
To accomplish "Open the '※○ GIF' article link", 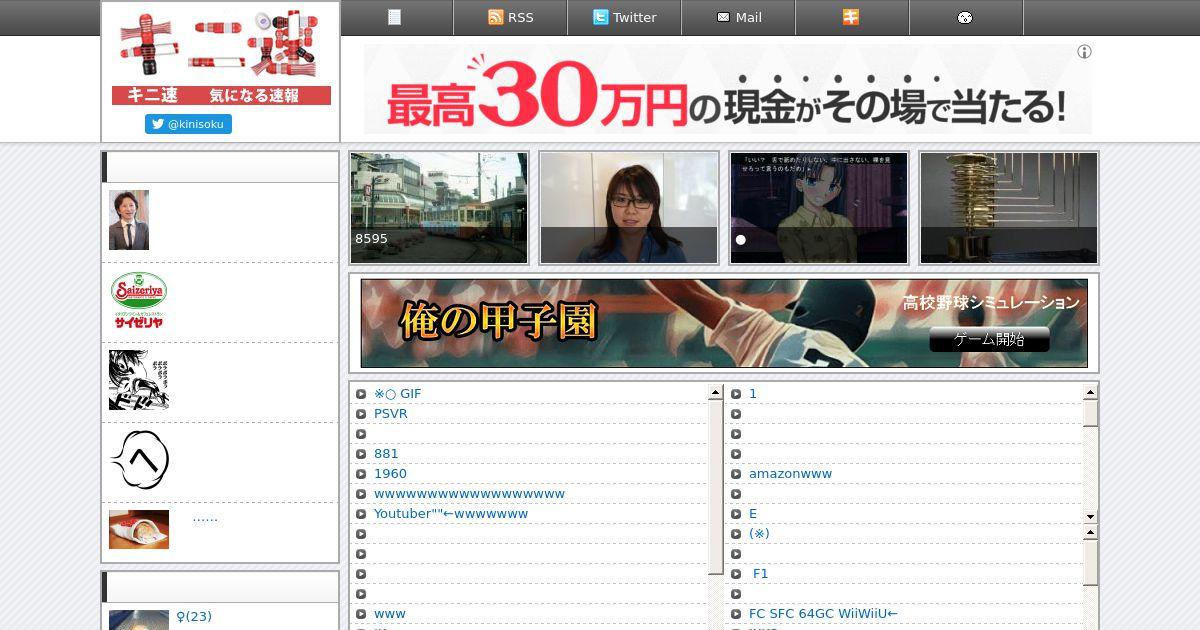I will pyautogui.click(x=398, y=394).
